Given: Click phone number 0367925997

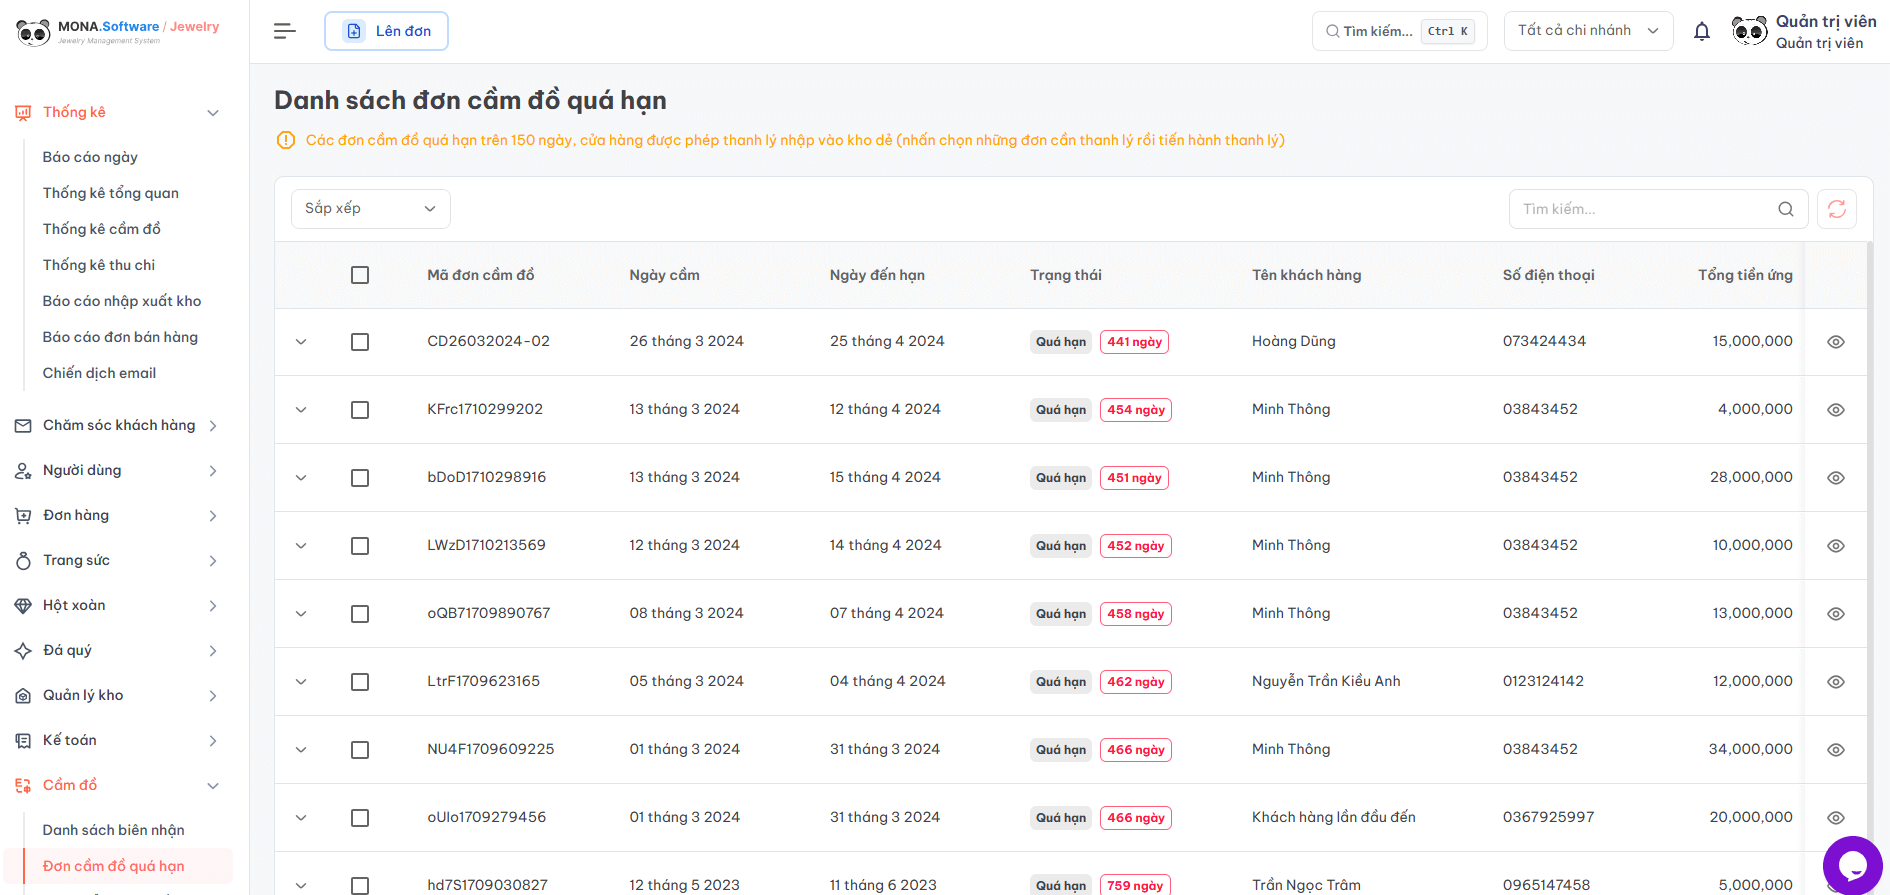Looking at the screenshot, I should [1548, 817].
